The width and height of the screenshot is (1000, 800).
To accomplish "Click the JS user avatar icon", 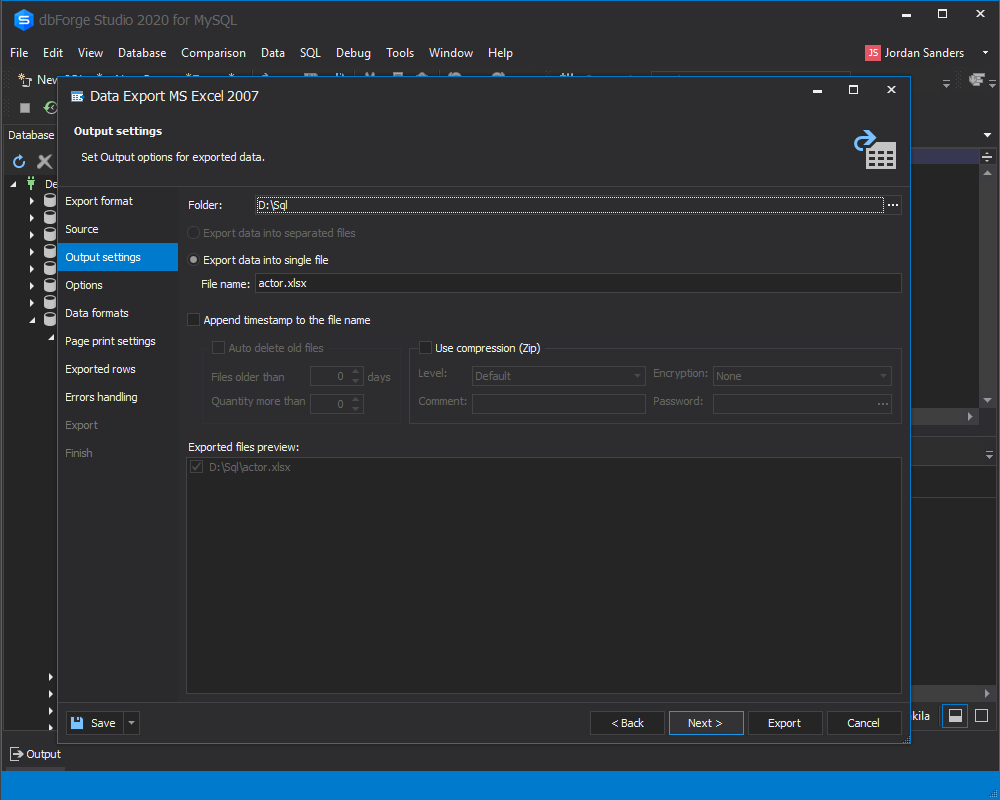I will pos(872,53).
